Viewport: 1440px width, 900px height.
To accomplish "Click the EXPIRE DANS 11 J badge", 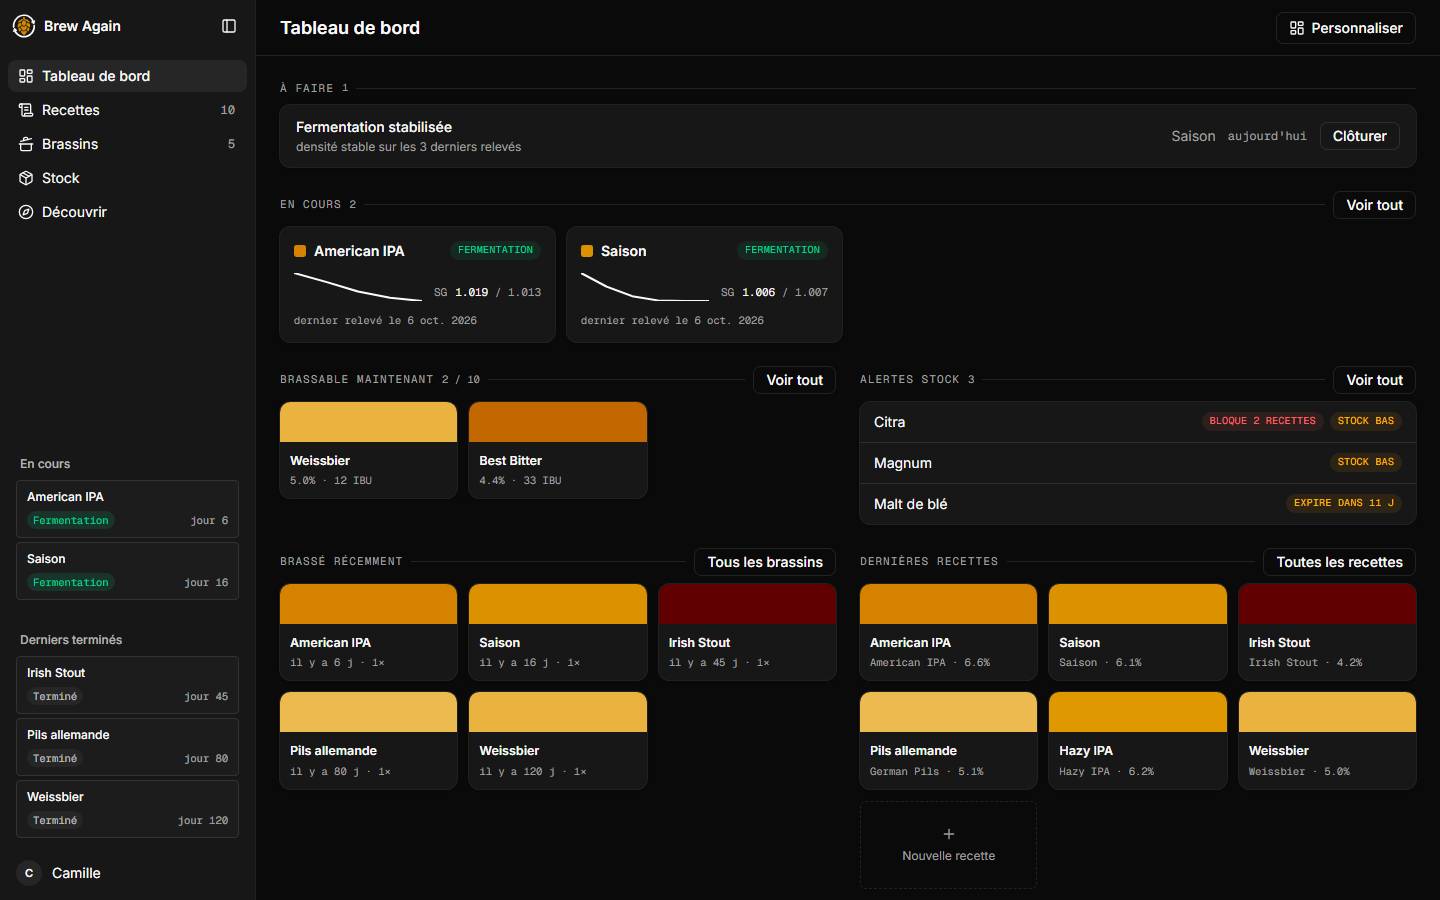I will click(1344, 503).
